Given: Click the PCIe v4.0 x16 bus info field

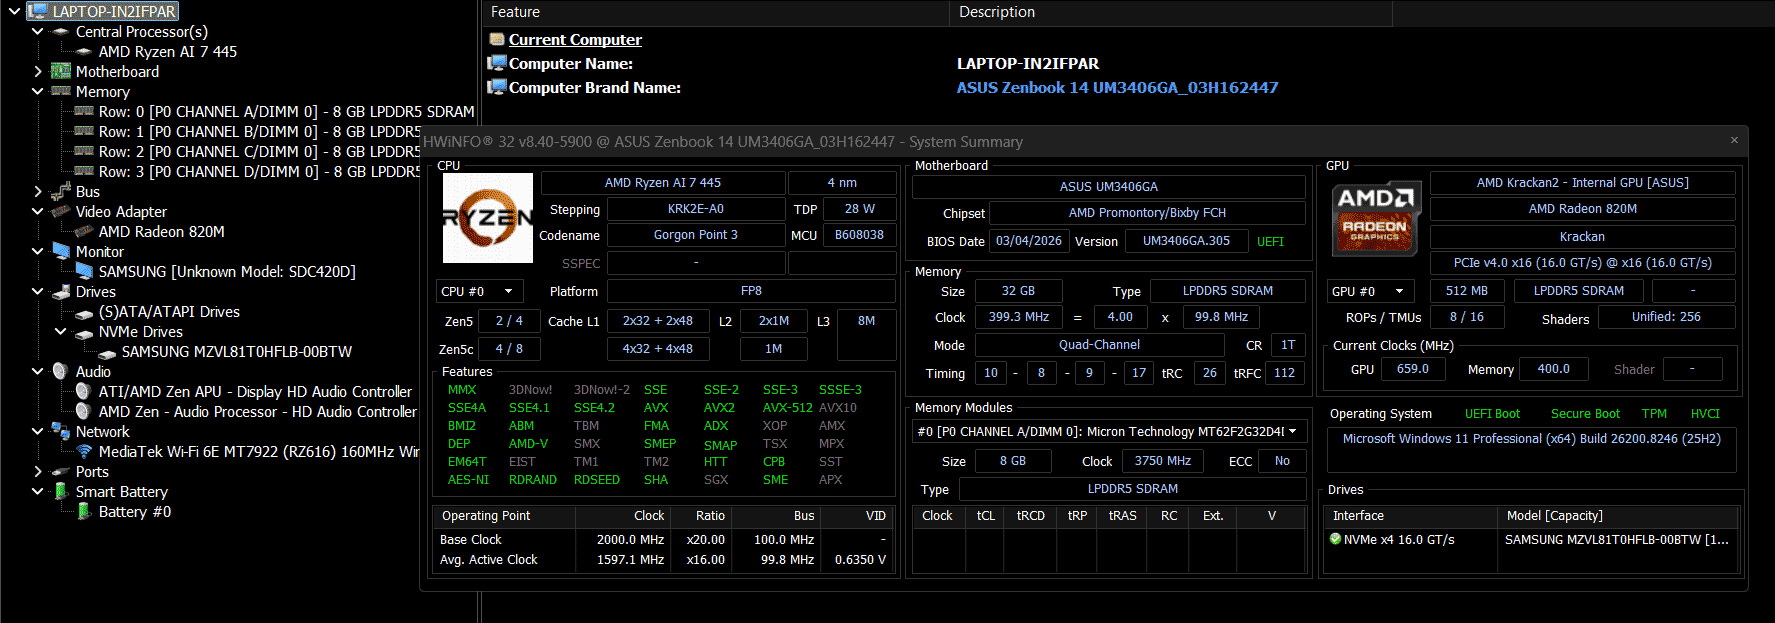Looking at the screenshot, I should [x=1582, y=263].
